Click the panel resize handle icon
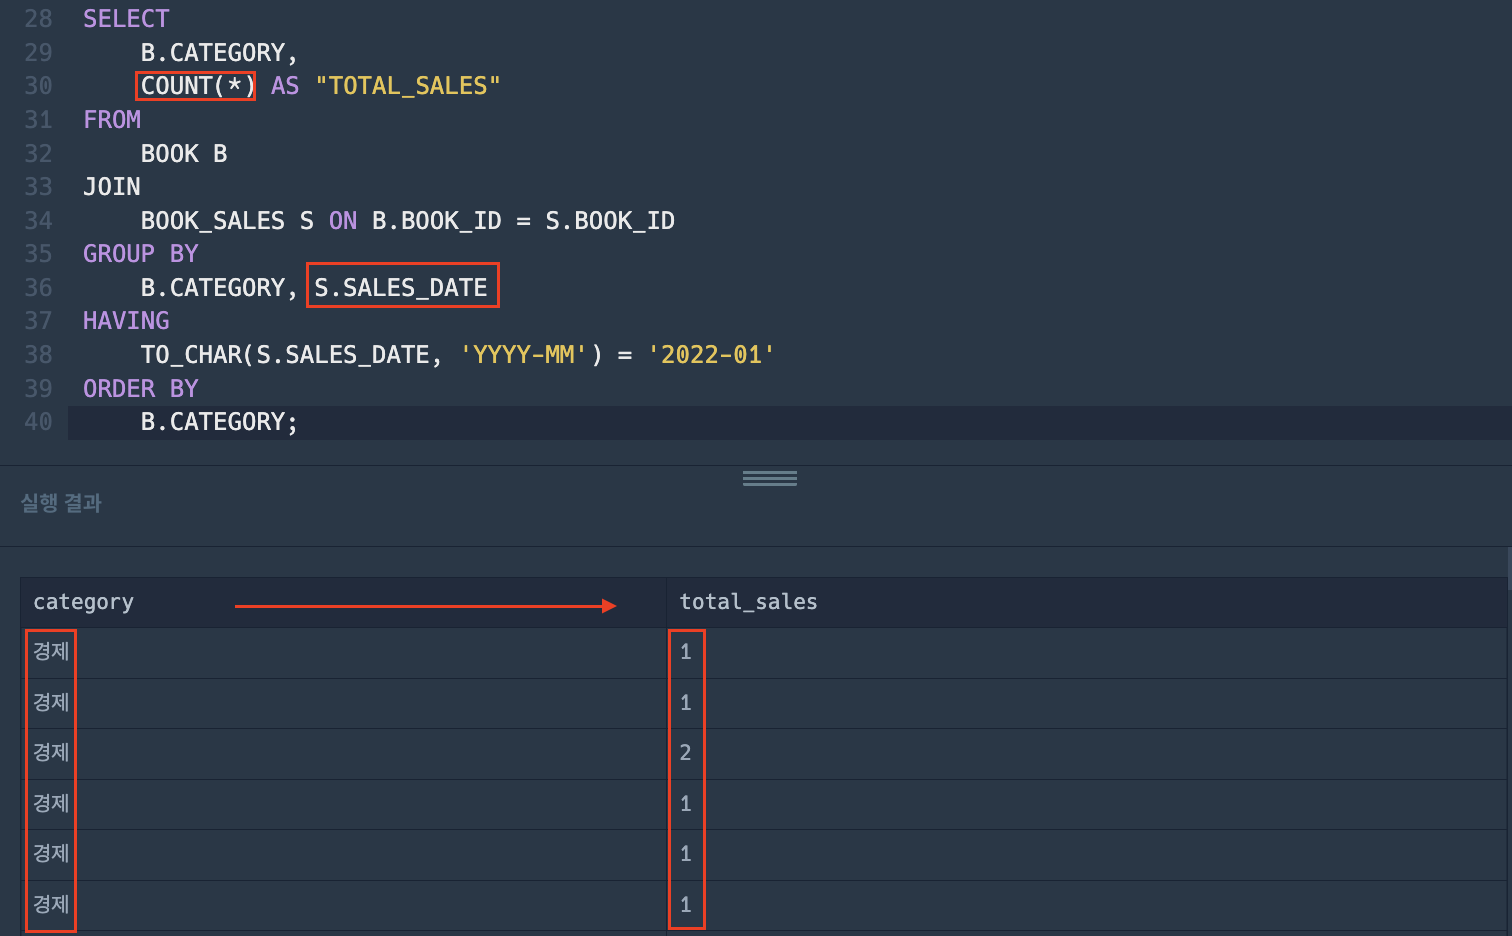 (770, 478)
